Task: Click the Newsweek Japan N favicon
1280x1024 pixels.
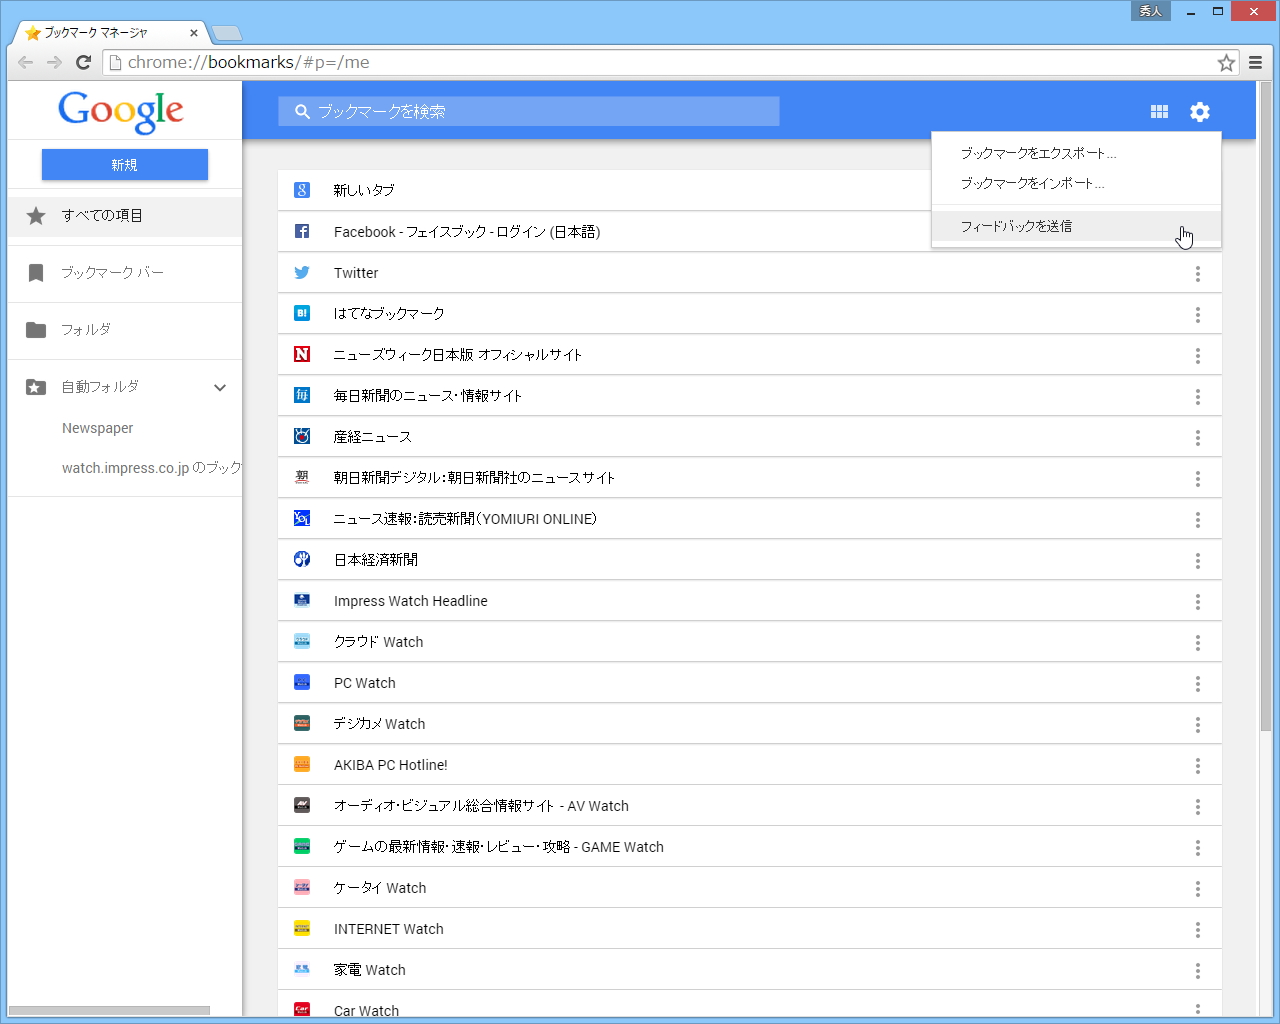Action: click(x=301, y=354)
